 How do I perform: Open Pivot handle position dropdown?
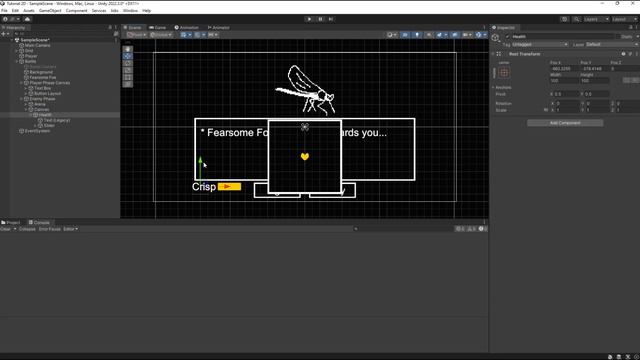136,35
